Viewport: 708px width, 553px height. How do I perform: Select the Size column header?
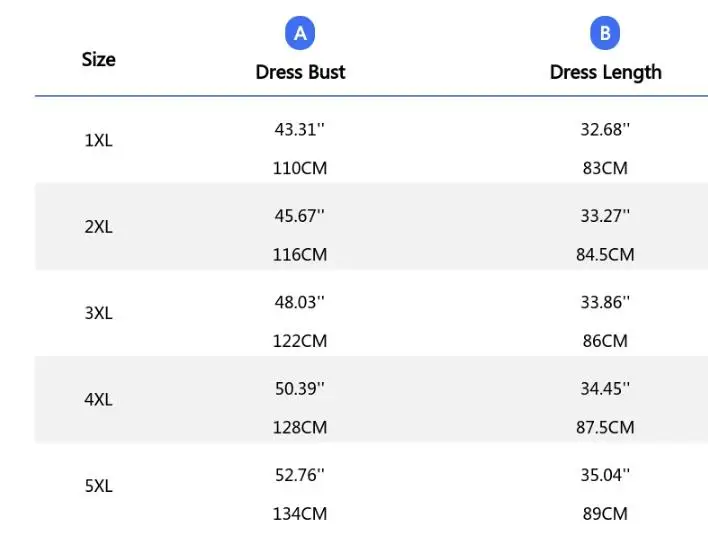pos(98,60)
